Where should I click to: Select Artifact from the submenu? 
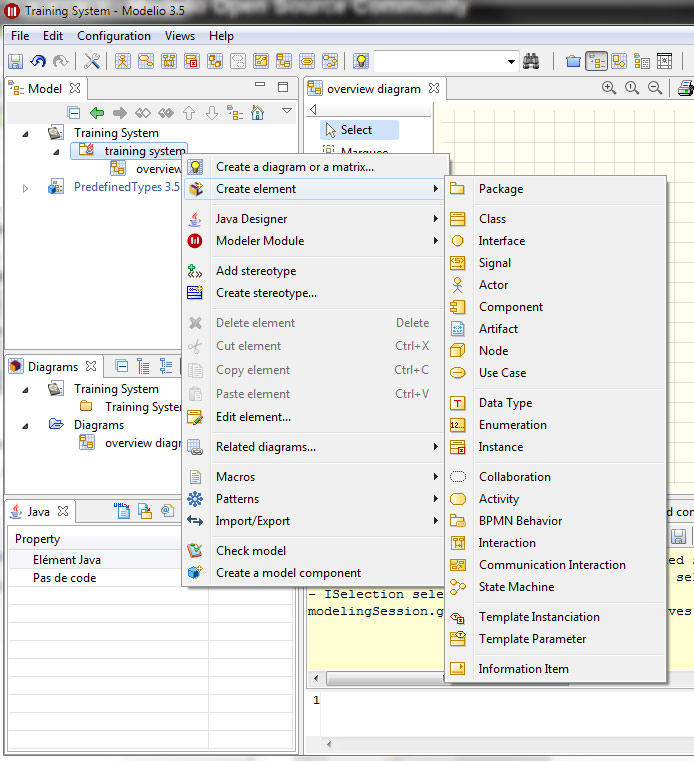pyautogui.click(x=556, y=329)
